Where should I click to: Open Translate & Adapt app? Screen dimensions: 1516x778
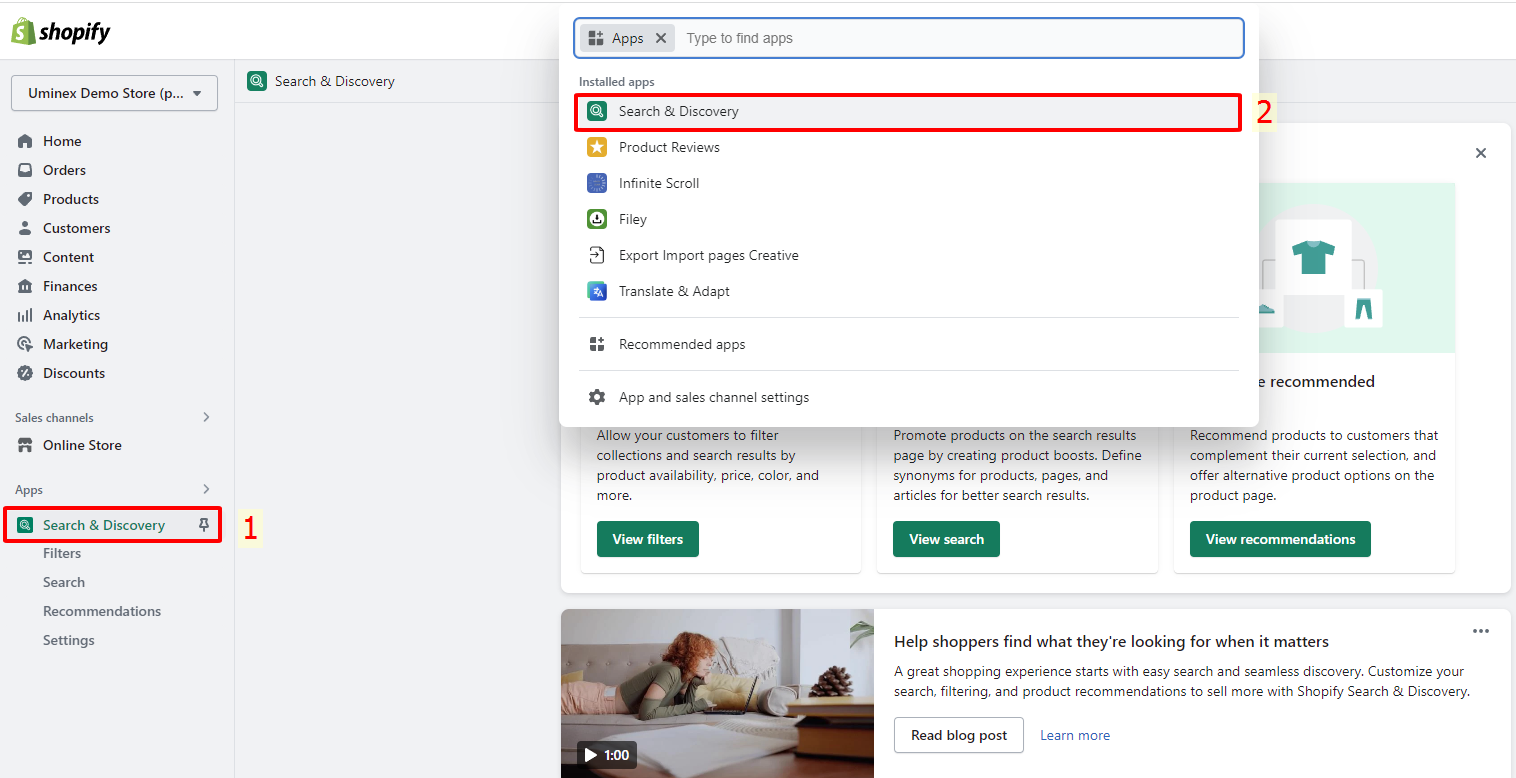[674, 291]
